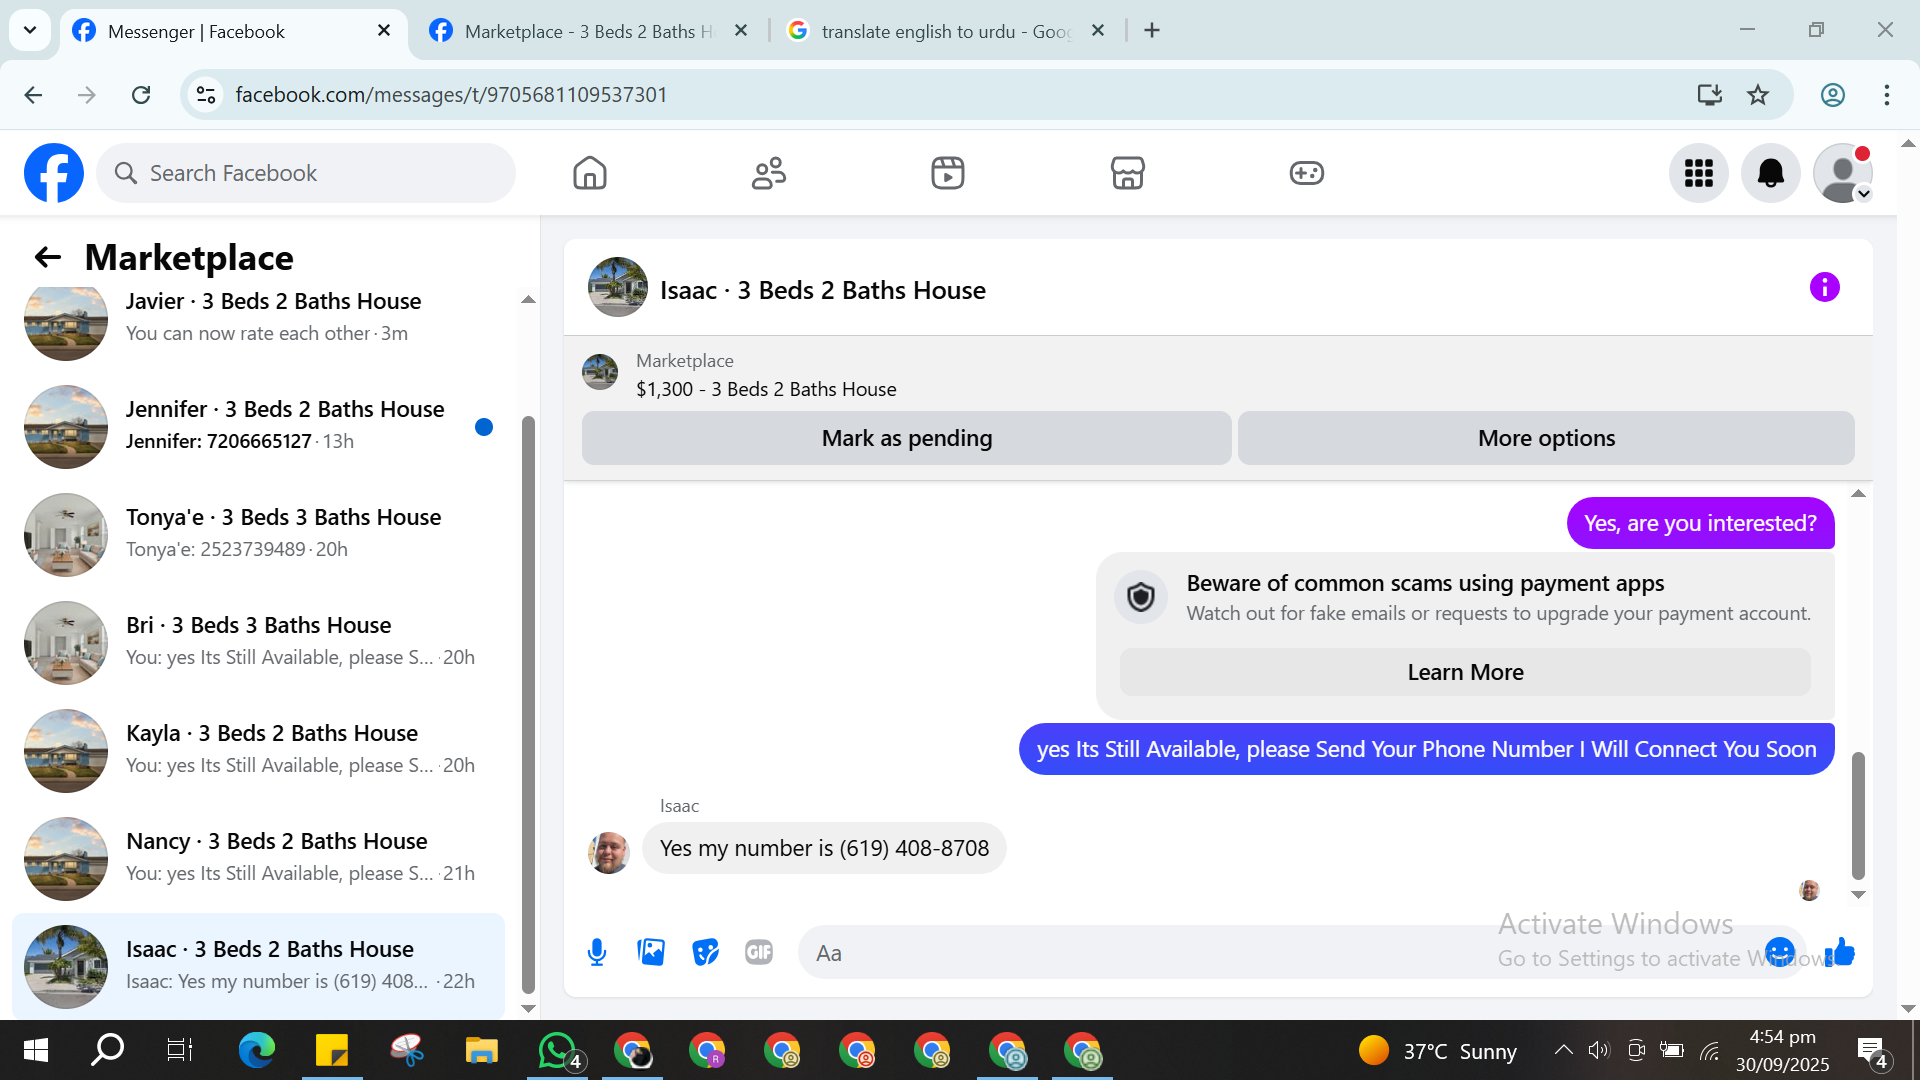Open the Windows Start menu
This screenshot has width=1920, height=1080.
pos(36,1050)
